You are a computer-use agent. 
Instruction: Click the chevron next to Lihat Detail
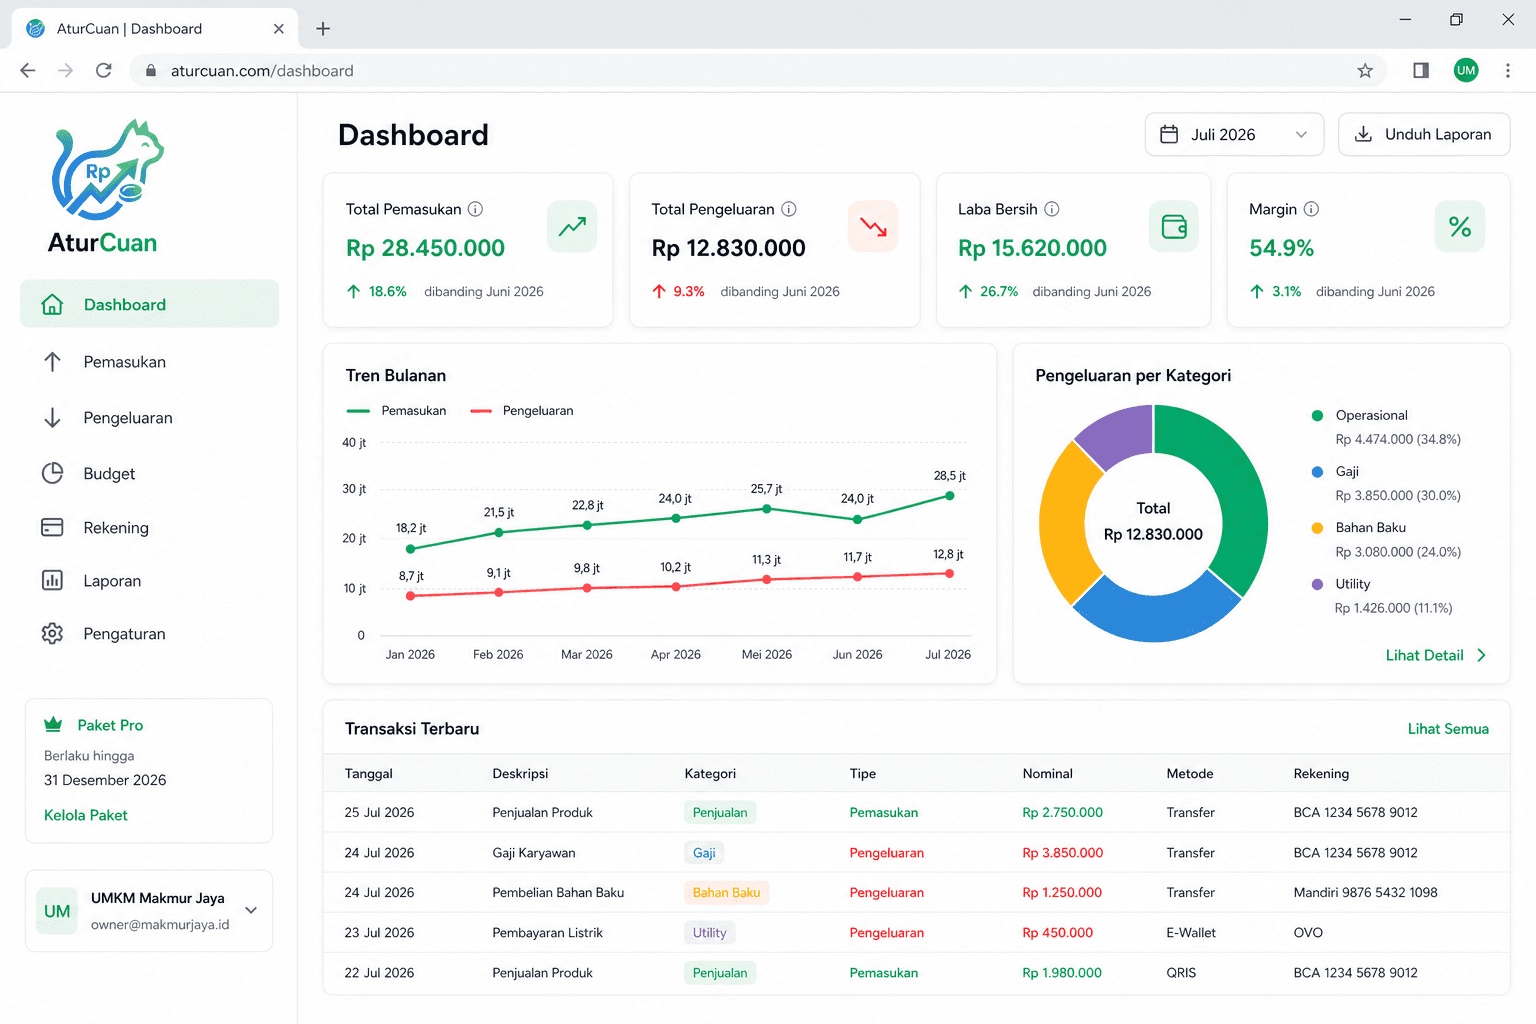tap(1481, 655)
